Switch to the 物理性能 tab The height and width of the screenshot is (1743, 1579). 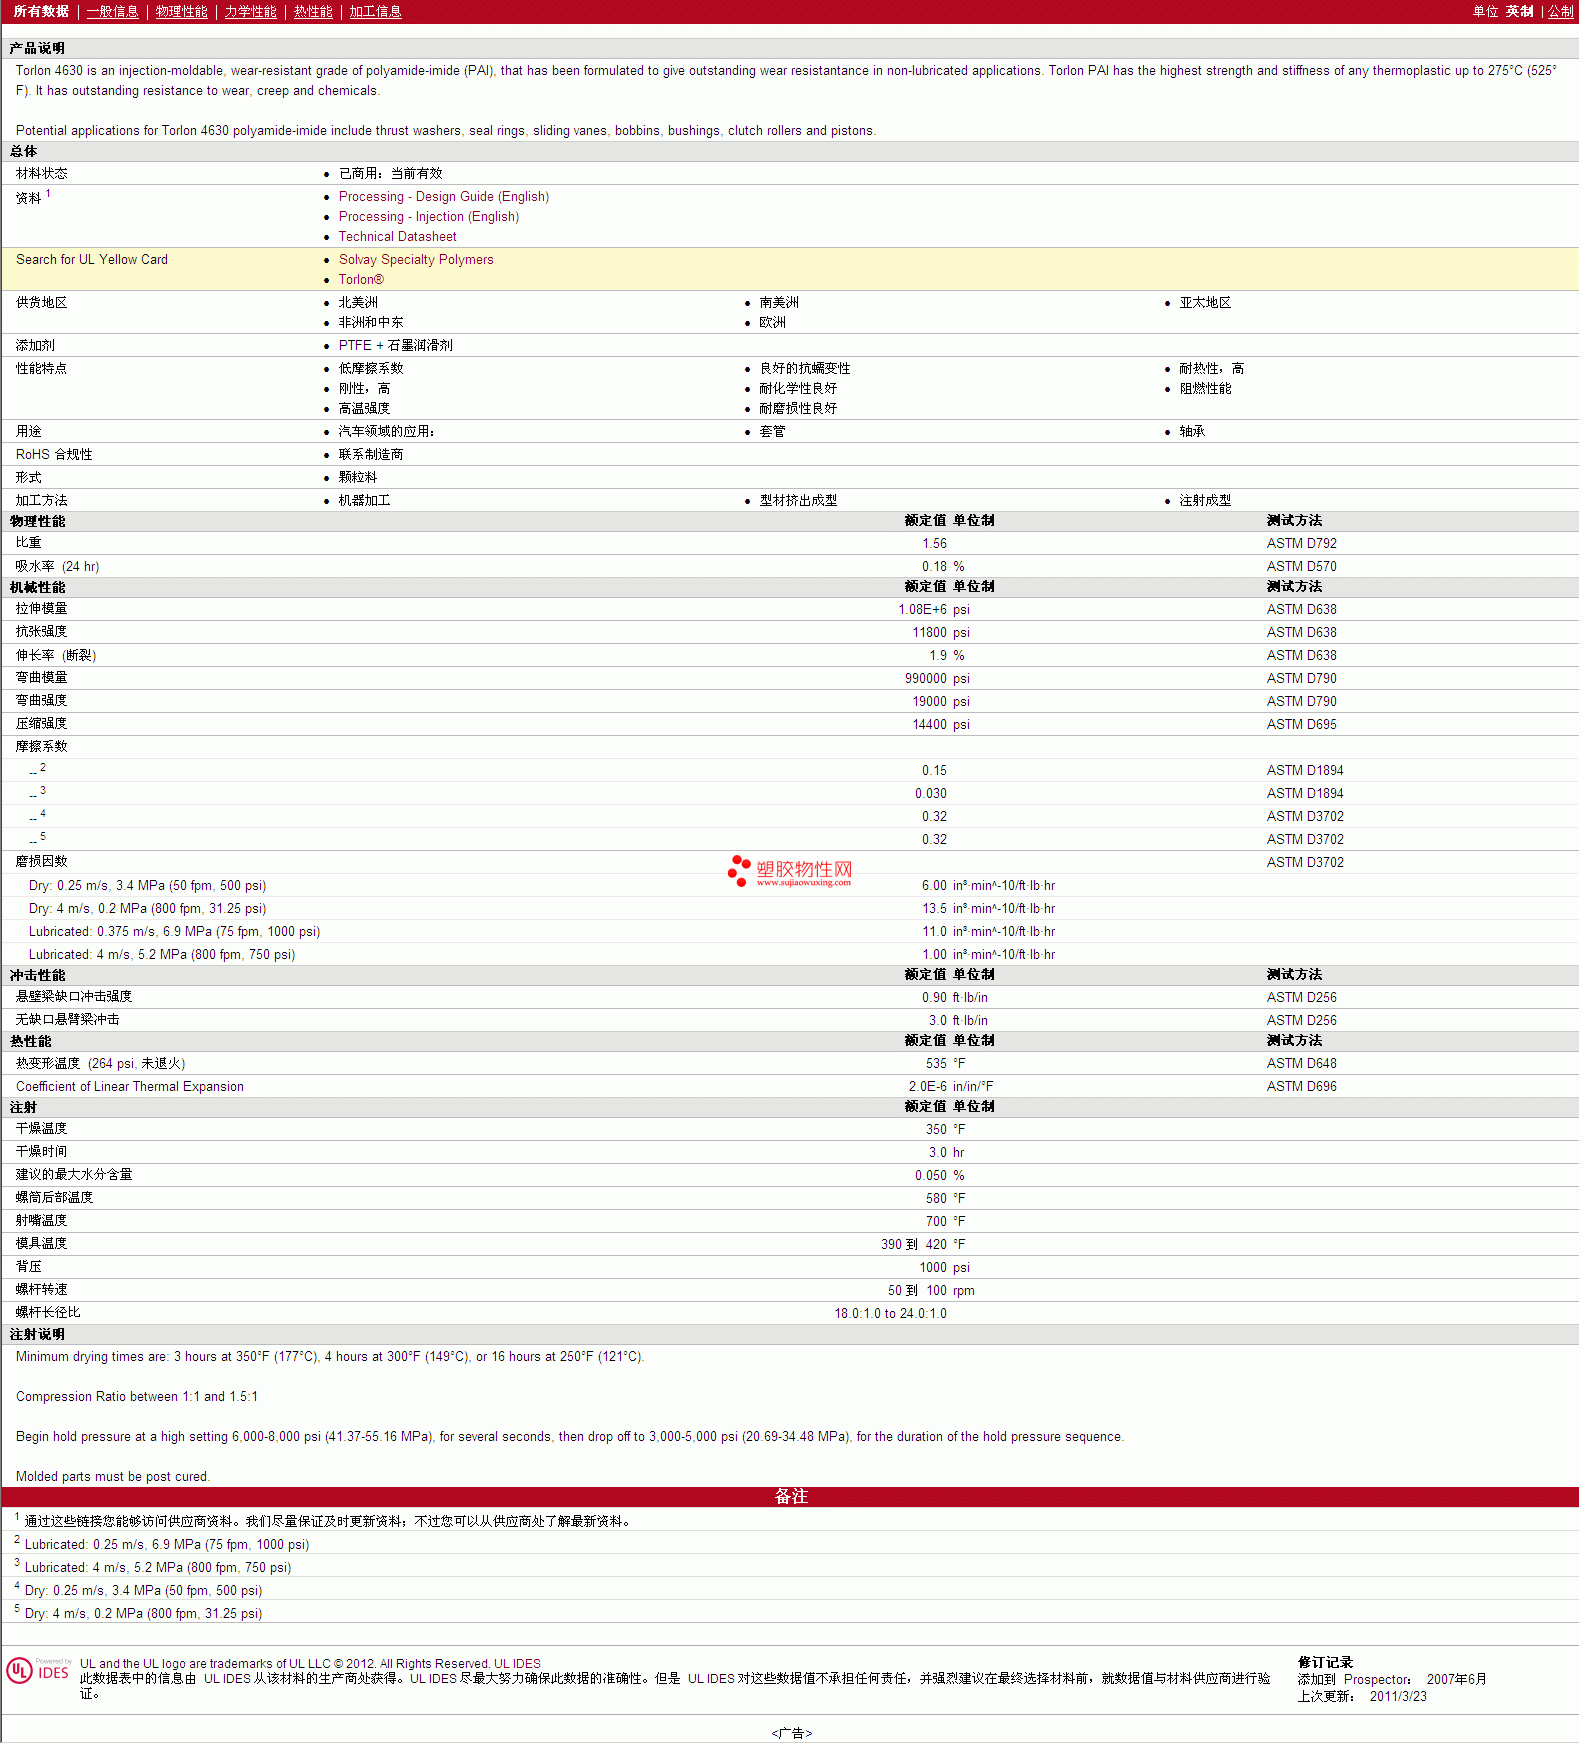182,12
